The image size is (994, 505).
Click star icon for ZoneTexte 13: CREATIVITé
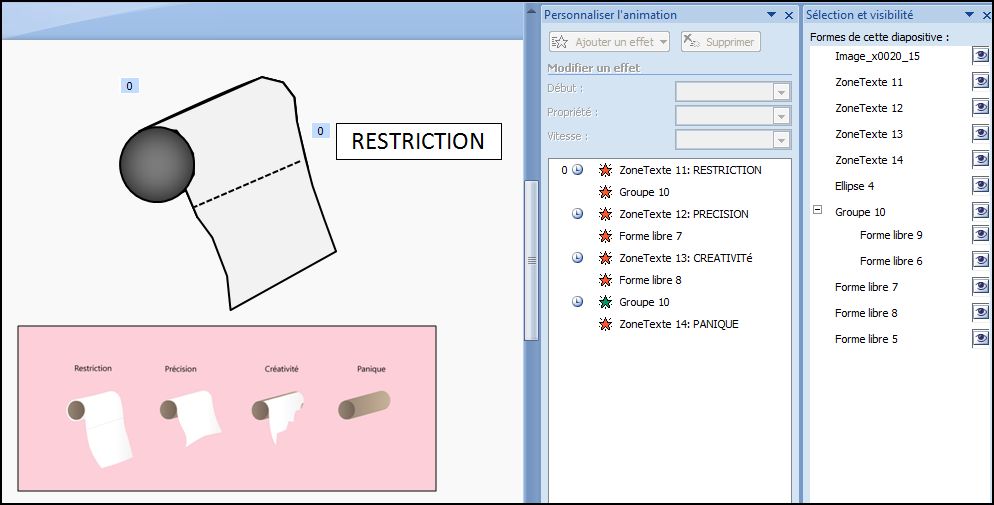pyautogui.click(x=605, y=258)
